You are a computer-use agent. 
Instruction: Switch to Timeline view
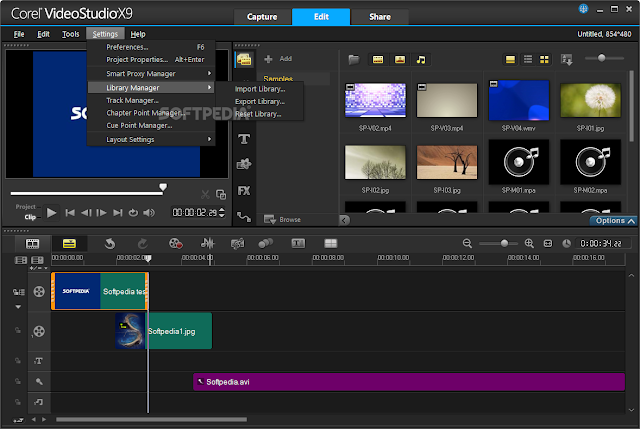[69, 244]
